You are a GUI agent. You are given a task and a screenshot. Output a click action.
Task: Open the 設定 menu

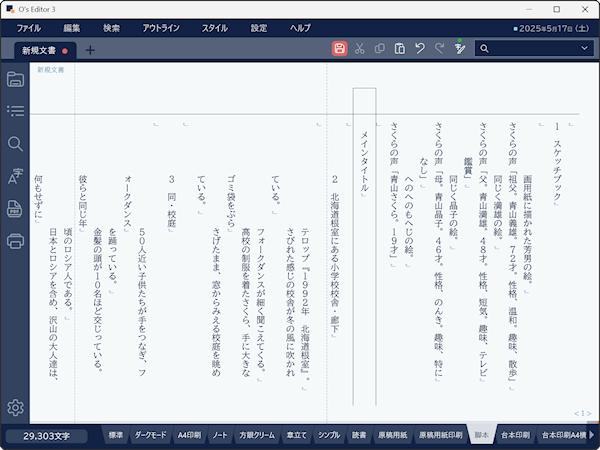click(259, 28)
